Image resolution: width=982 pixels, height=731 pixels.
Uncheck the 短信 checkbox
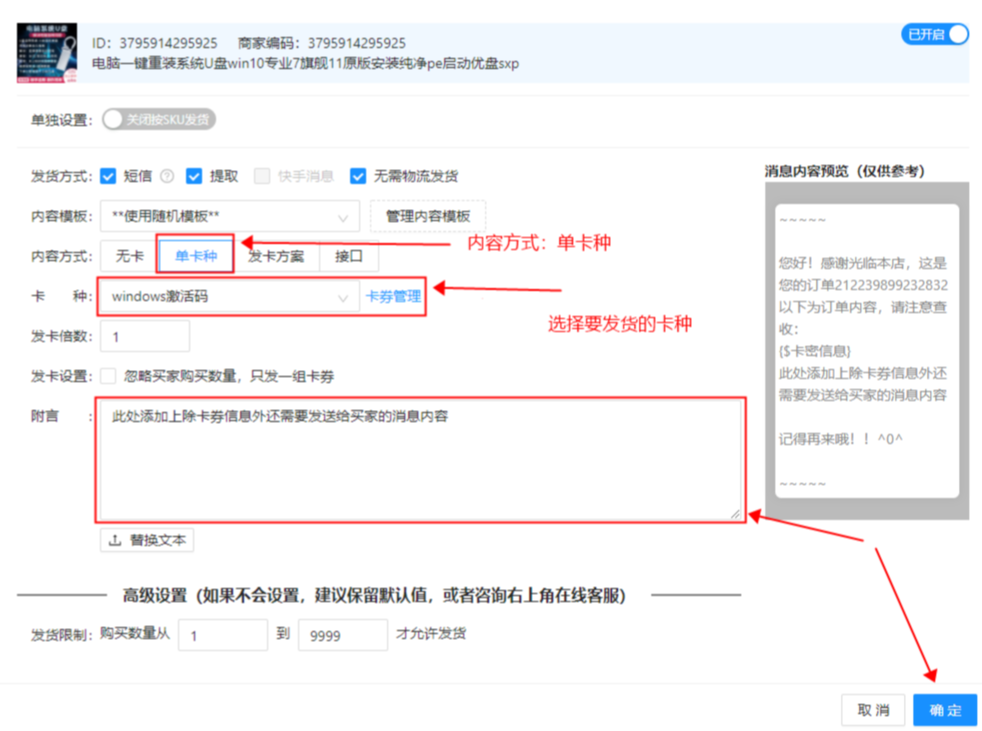[x=109, y=176]
